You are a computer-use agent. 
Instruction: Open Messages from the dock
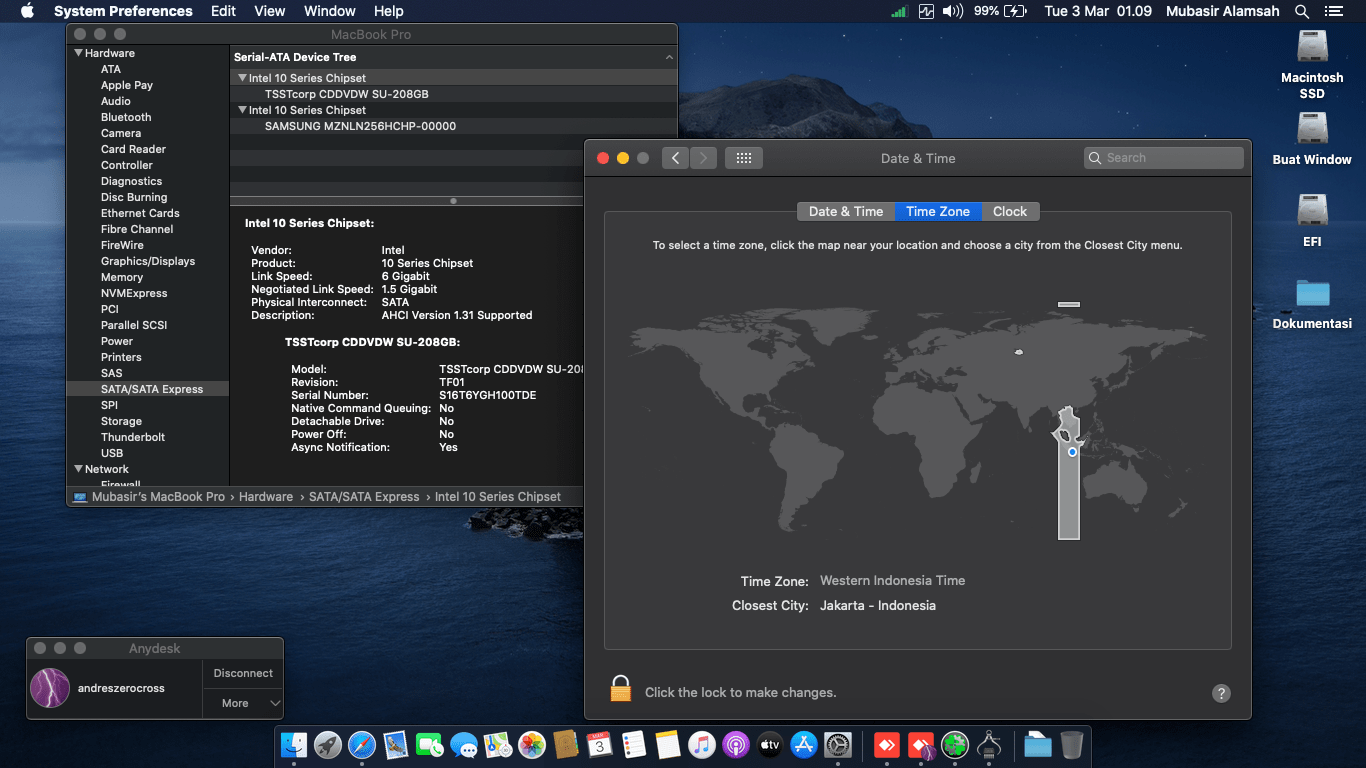click(x=464, y=744)
